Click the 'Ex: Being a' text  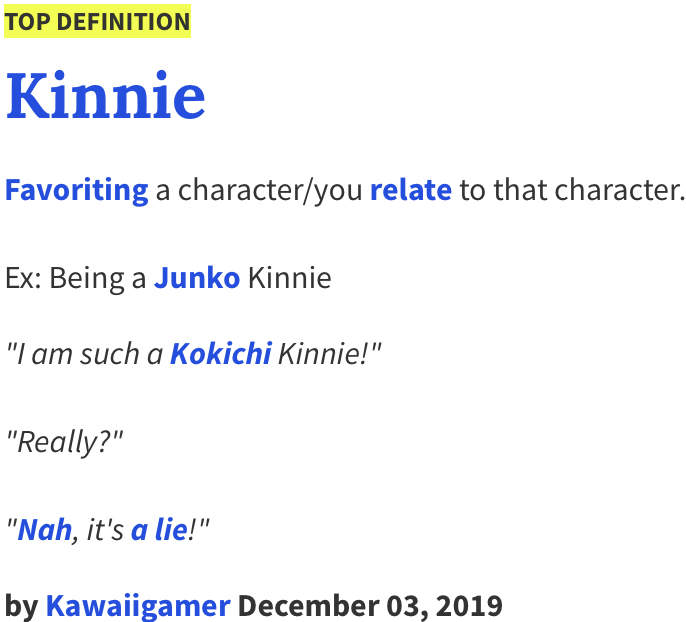(76, 277)
